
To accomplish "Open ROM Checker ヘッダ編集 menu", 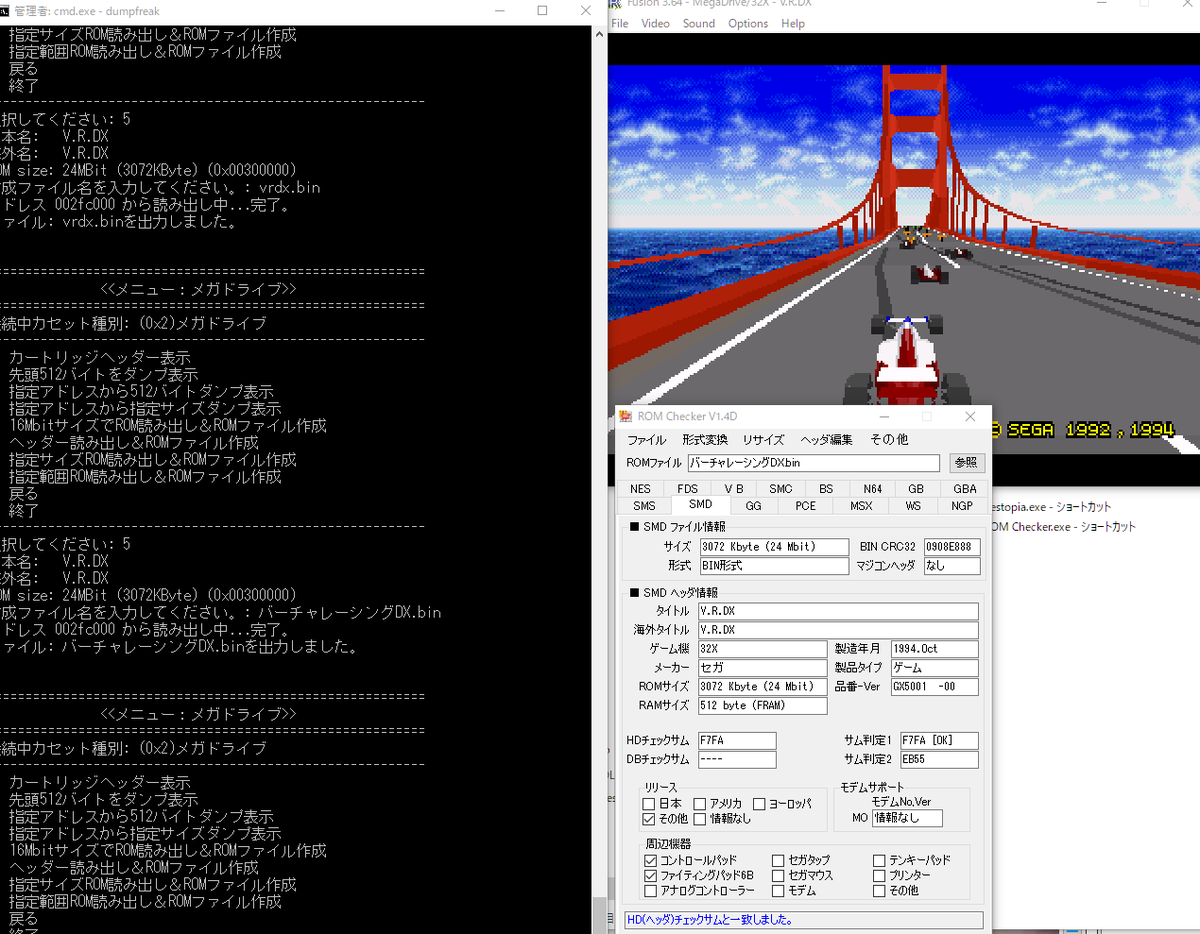I will click(x=827, y=440).
